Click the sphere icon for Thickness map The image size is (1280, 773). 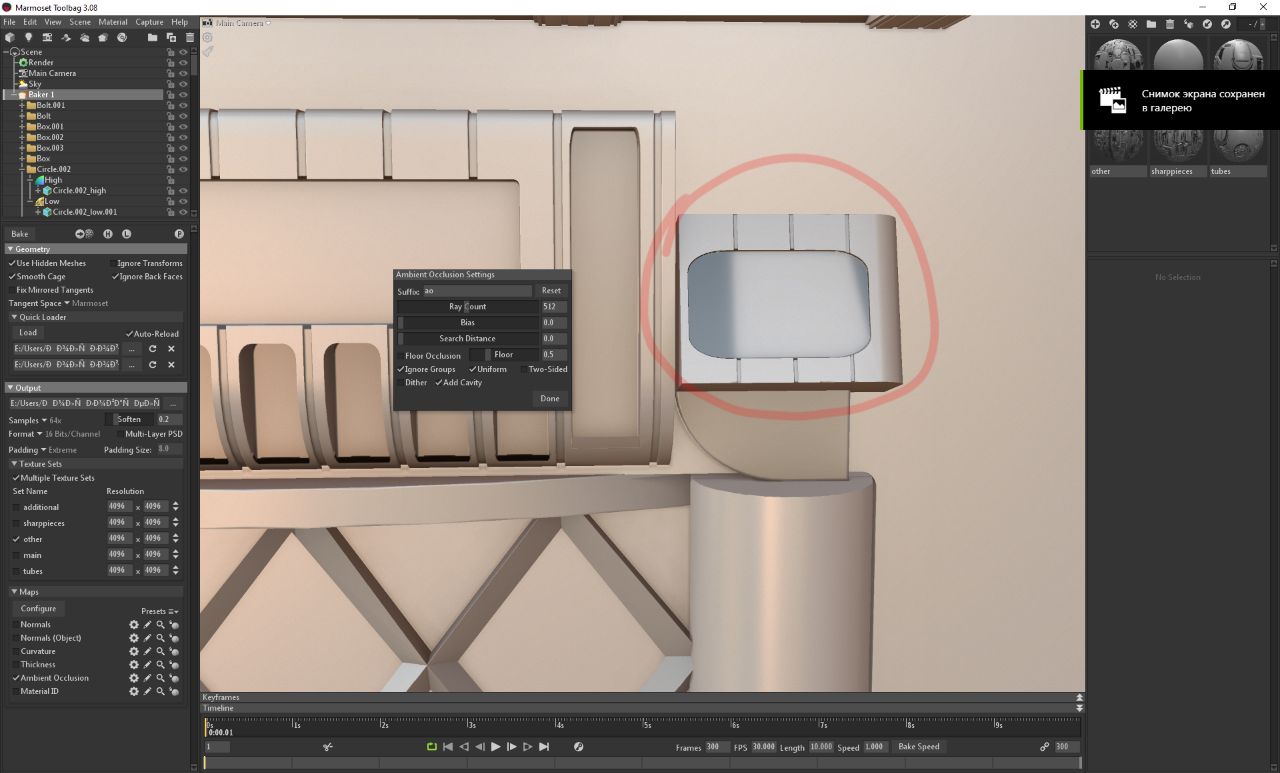click(173, 665)
